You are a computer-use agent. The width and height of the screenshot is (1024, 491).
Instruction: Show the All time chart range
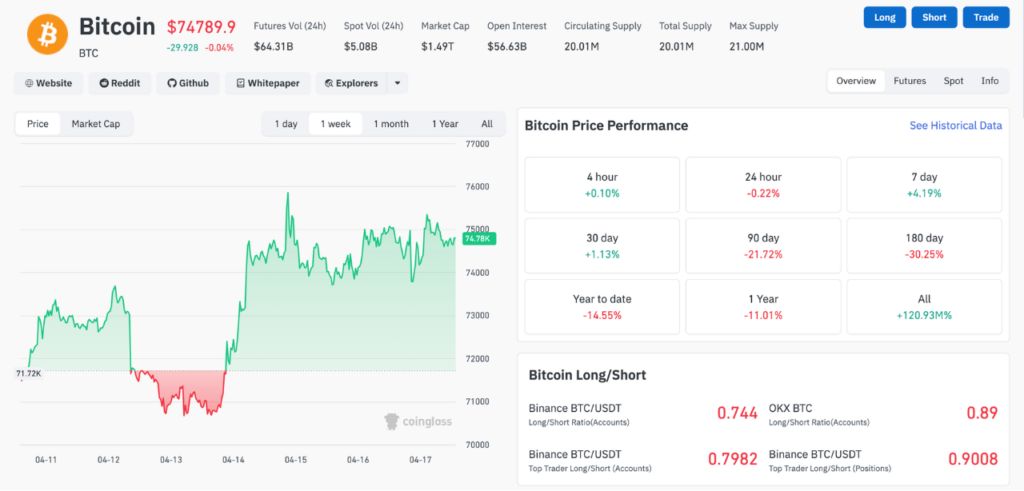coord(487,124)
